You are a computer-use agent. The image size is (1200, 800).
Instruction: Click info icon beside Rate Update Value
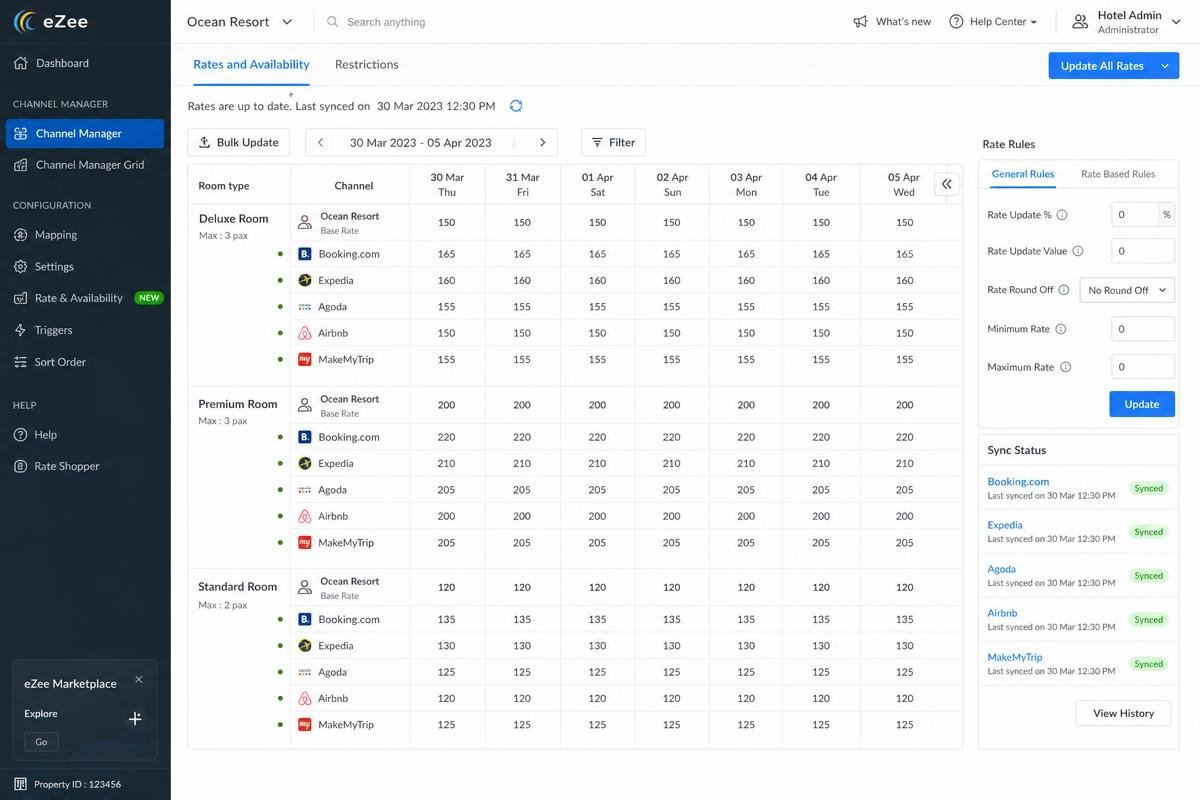[x=1078, y=252]
